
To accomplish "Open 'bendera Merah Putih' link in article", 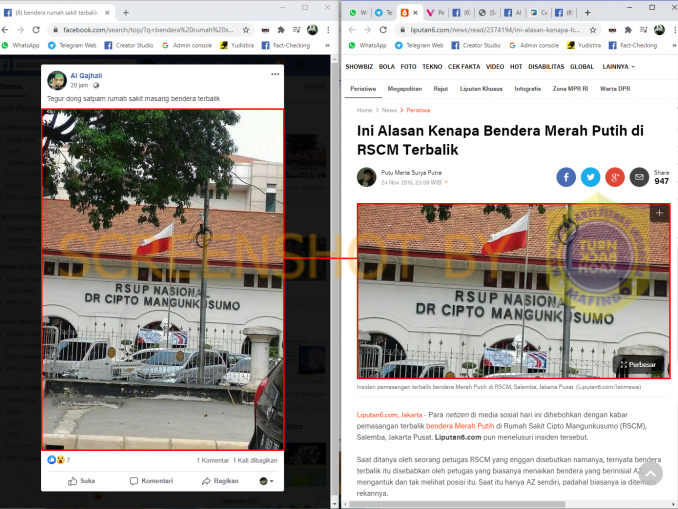I will point(460,426).
